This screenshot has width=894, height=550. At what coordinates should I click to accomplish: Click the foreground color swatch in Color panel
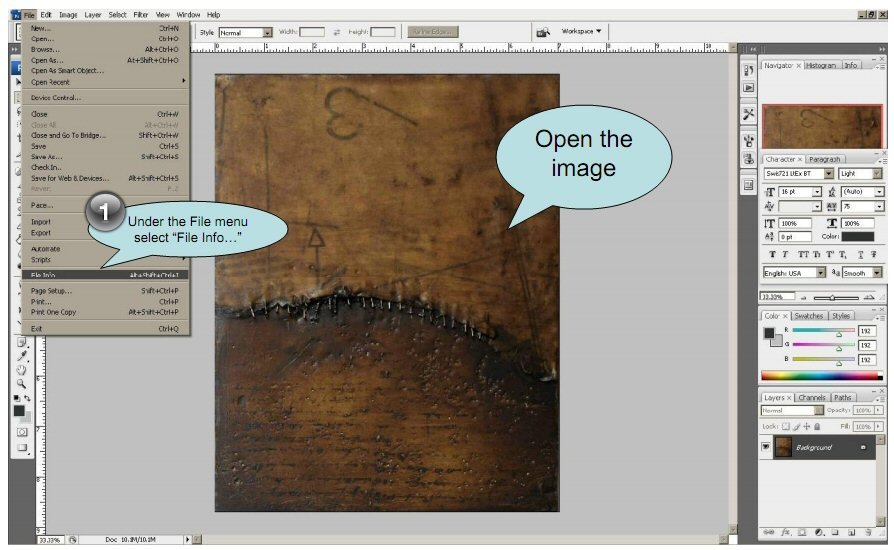pos(768,332)
